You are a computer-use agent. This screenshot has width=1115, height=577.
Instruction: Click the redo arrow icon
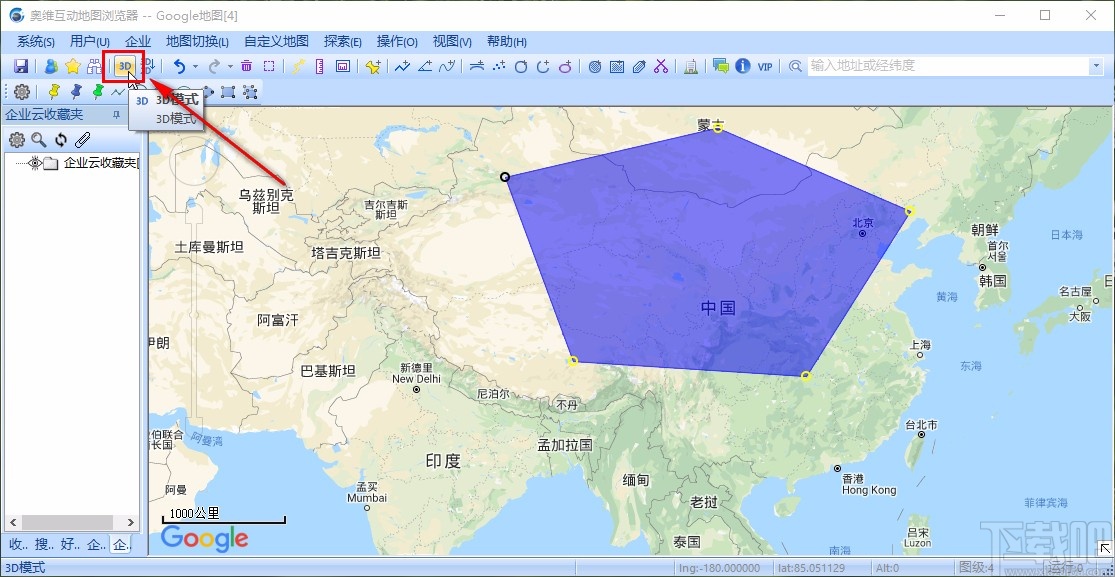click(214, 66)
